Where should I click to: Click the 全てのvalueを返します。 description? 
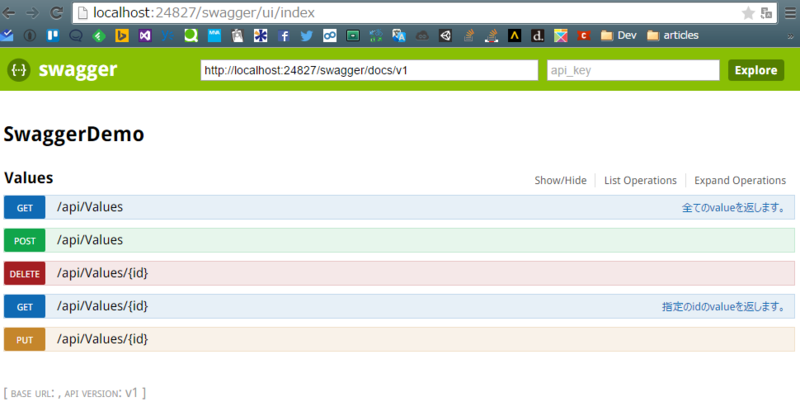[734, 208]
